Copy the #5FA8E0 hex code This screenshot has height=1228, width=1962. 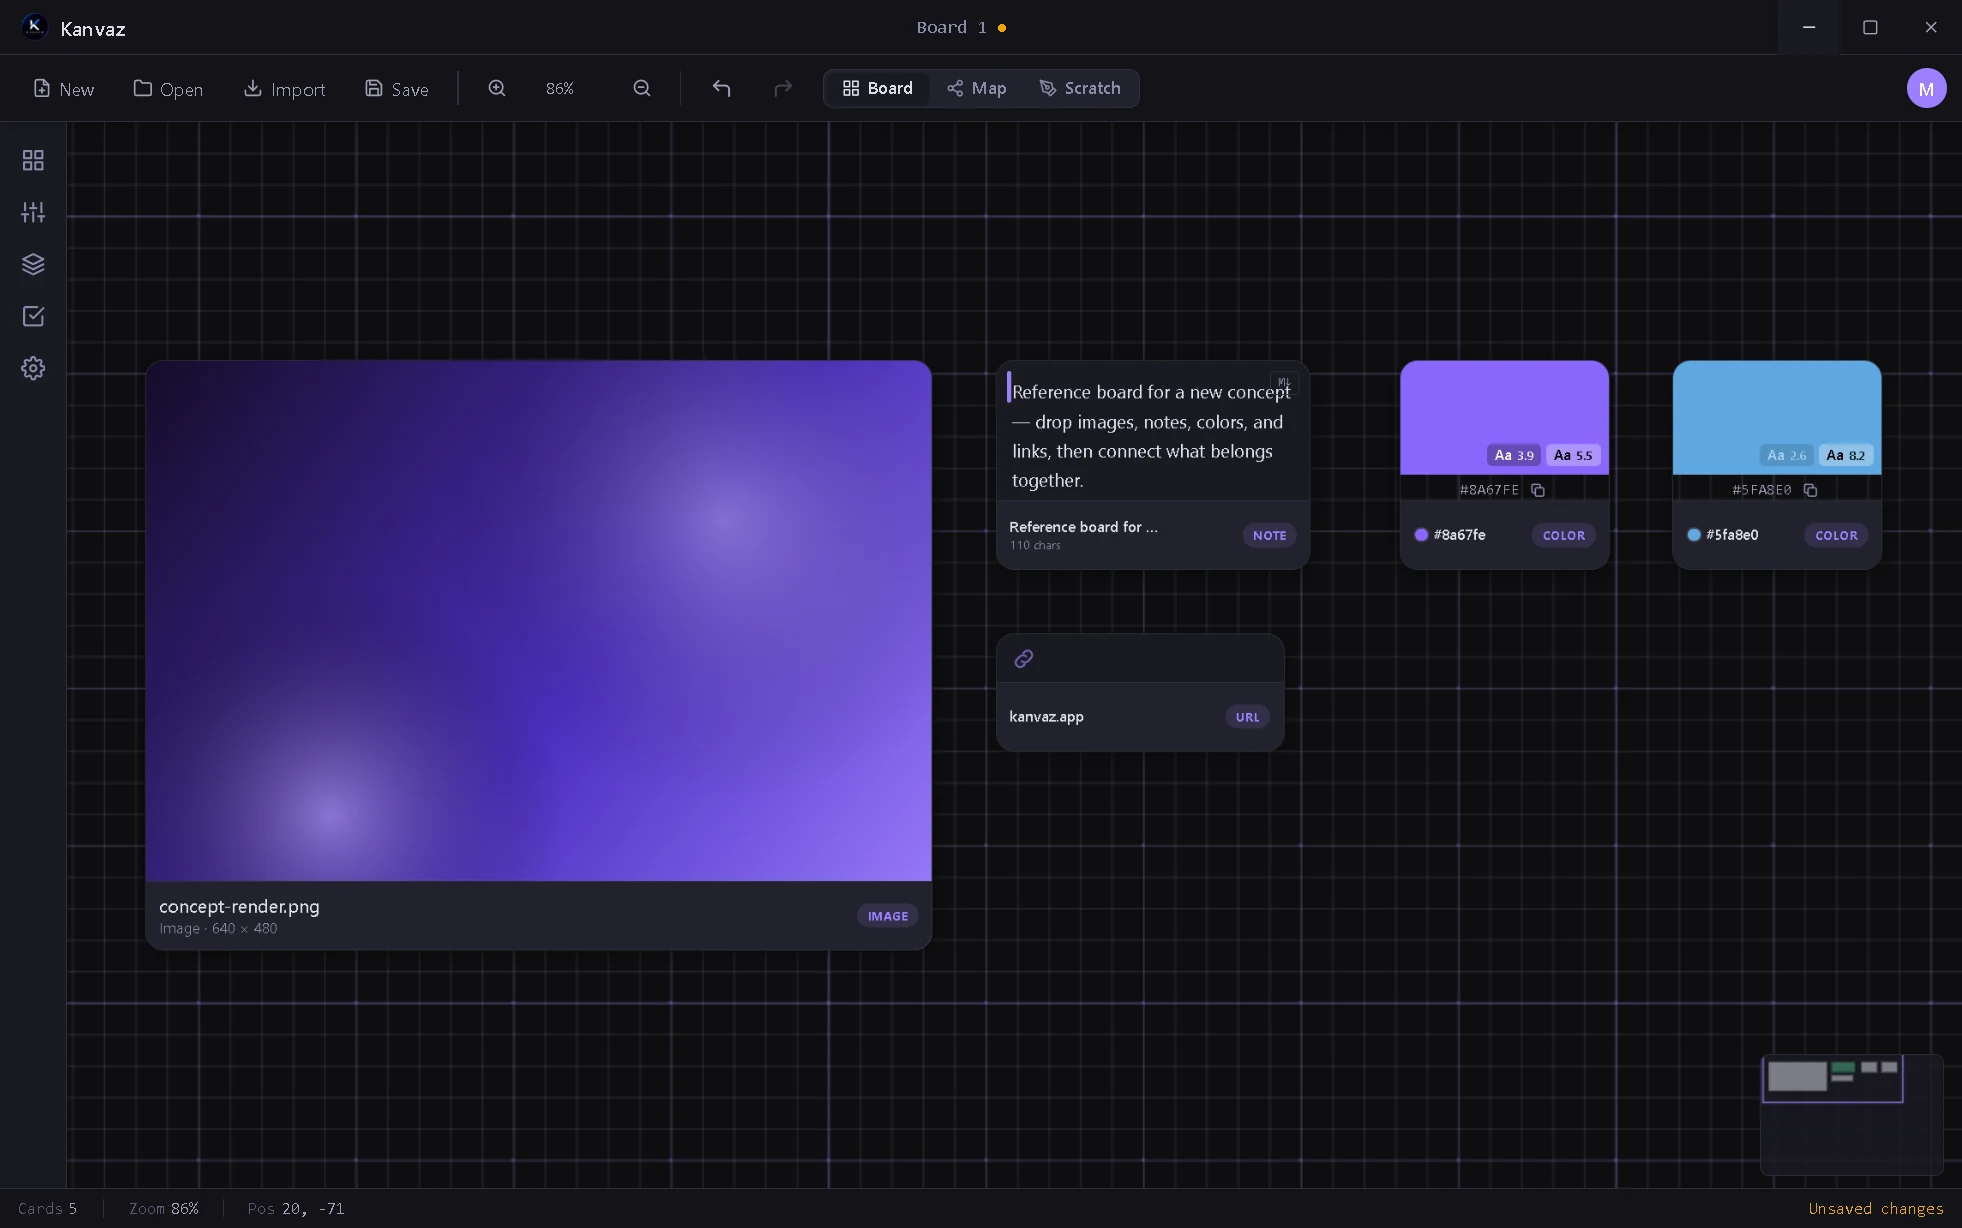(x=1810, y=490)
